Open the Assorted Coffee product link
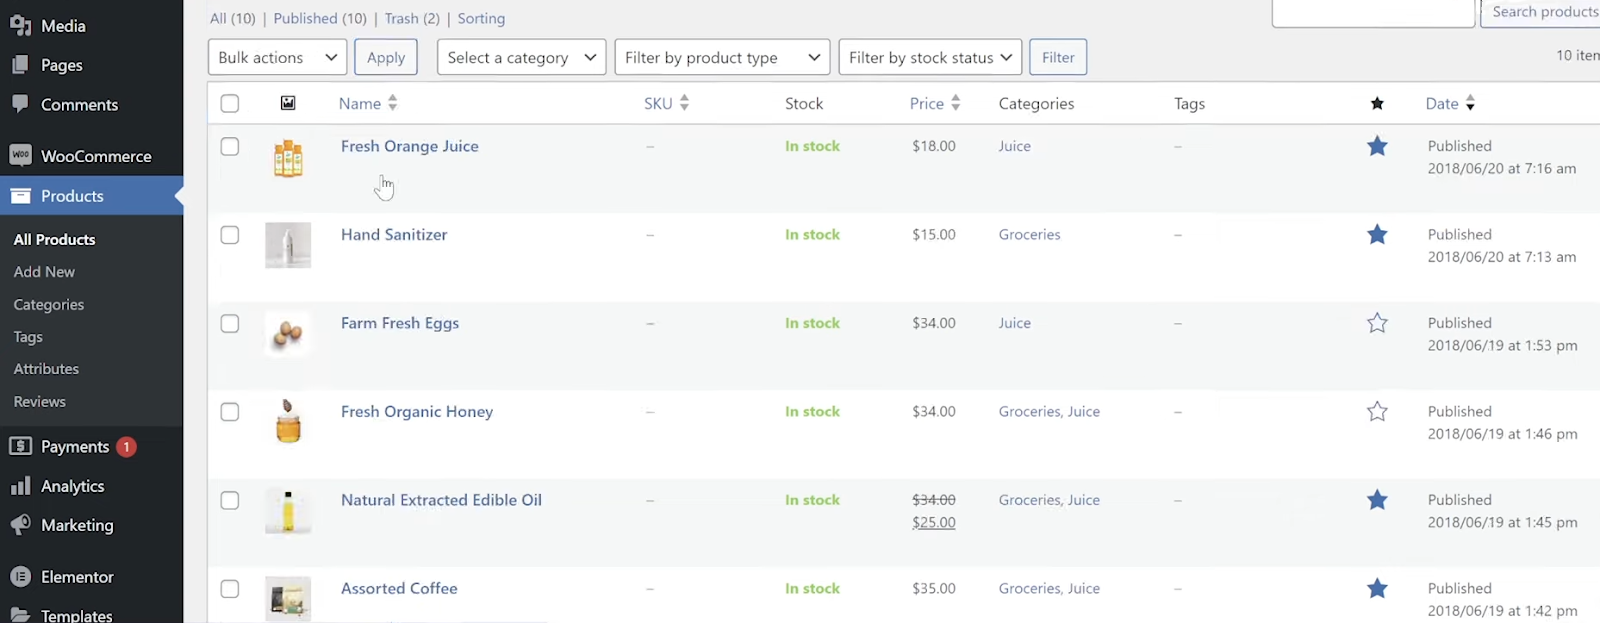The image size is (1600, 623). pyautogui.click(x=399, y=588)
